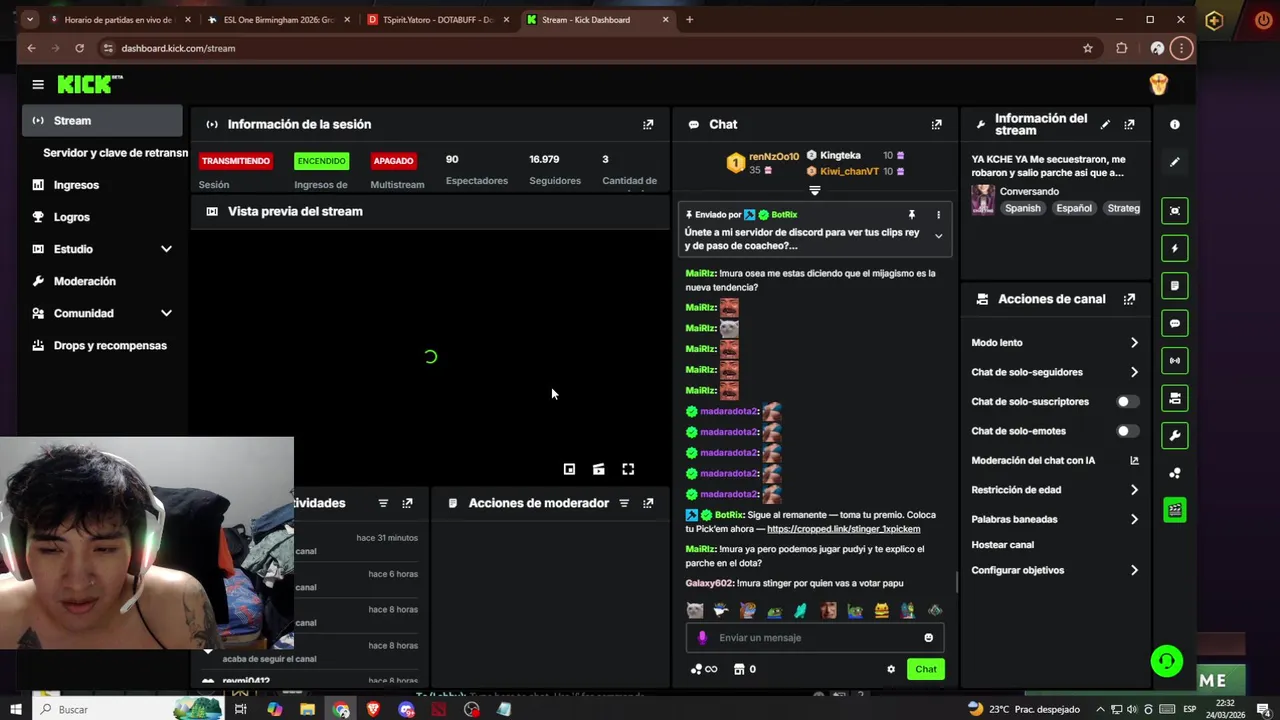Send message with green Chat button
Image resolution: width=1280 pixels, height=720 pixels.
(x=926, y=669)
